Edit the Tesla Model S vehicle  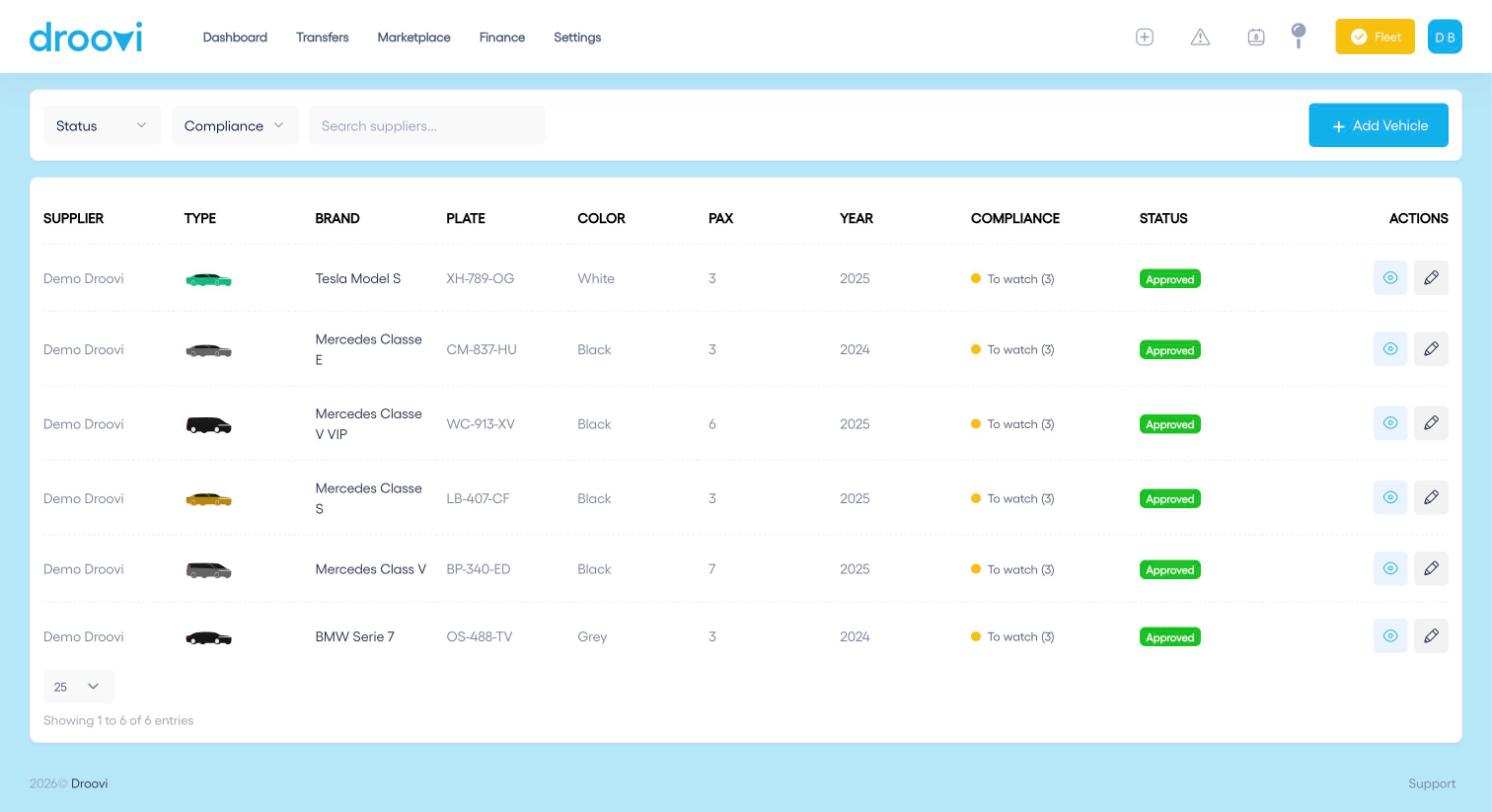point(1431,278)
